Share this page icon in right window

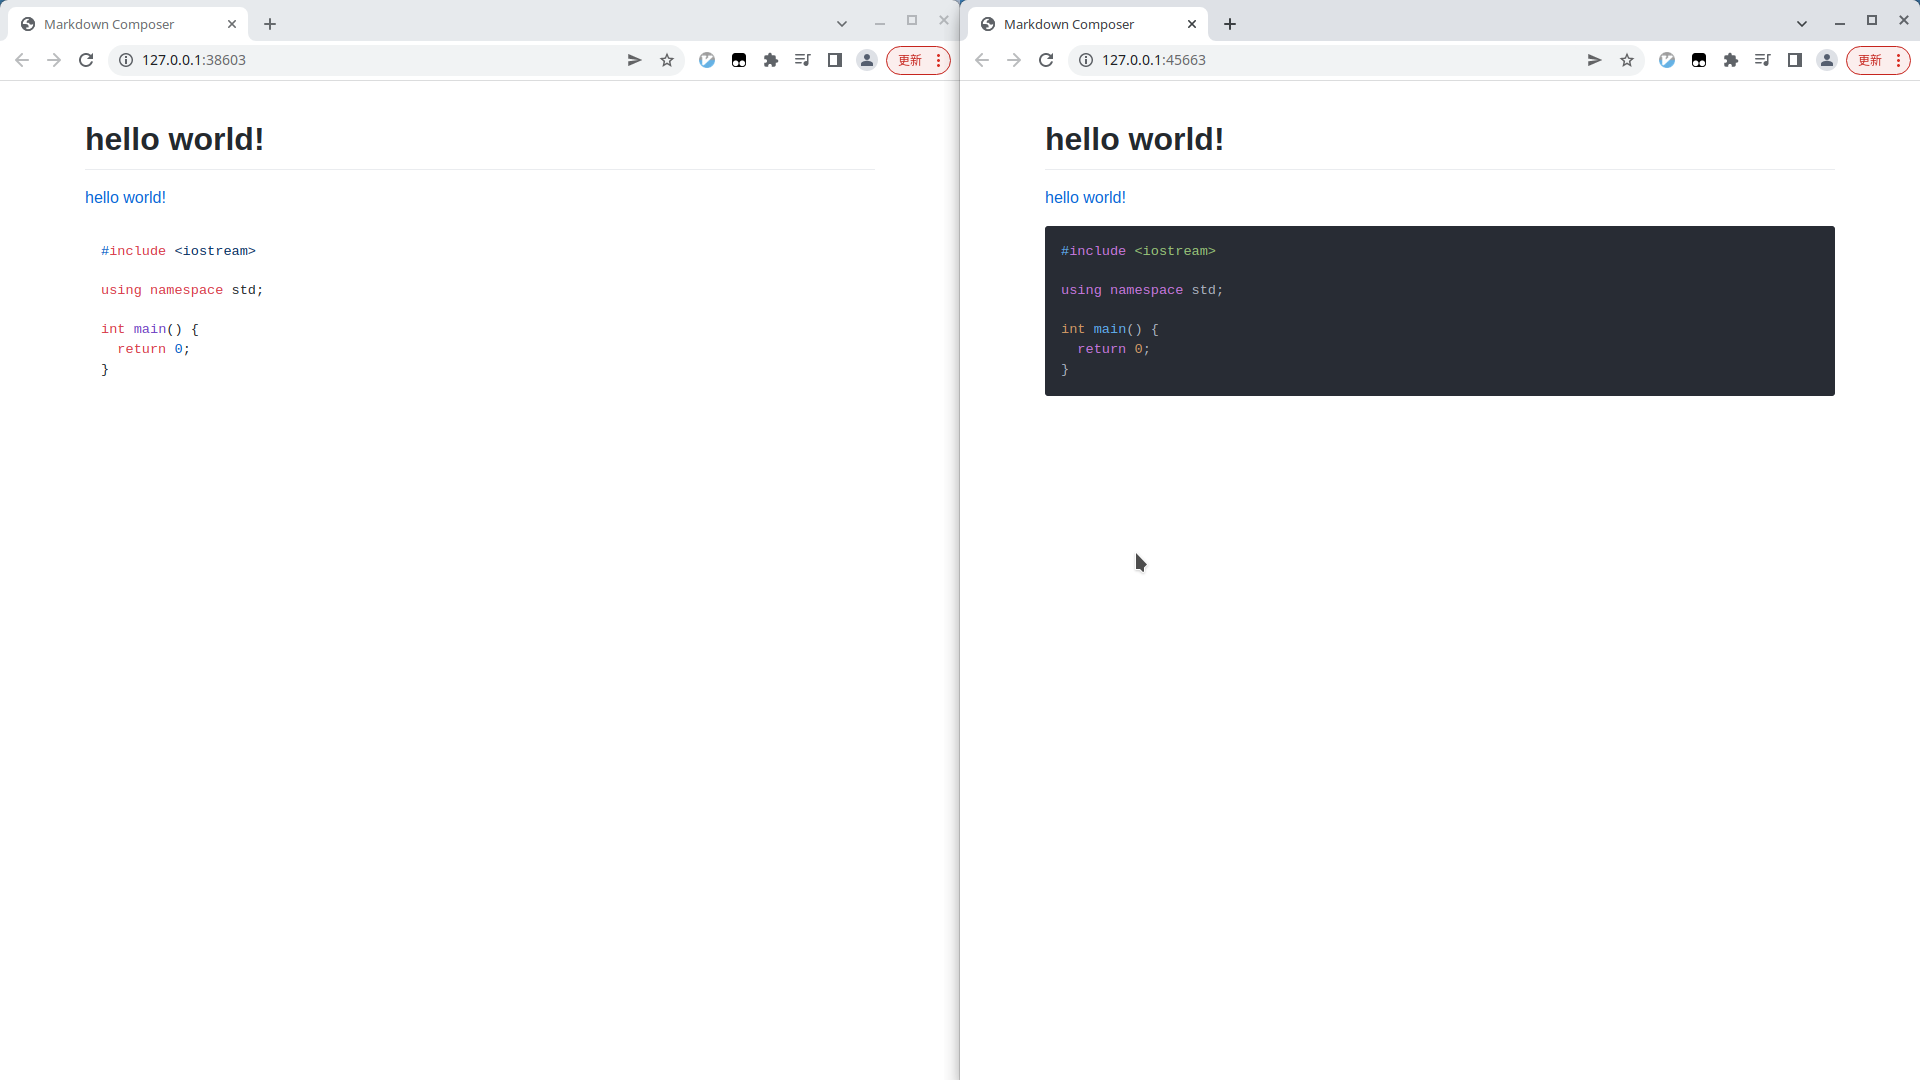(1594, 60)
